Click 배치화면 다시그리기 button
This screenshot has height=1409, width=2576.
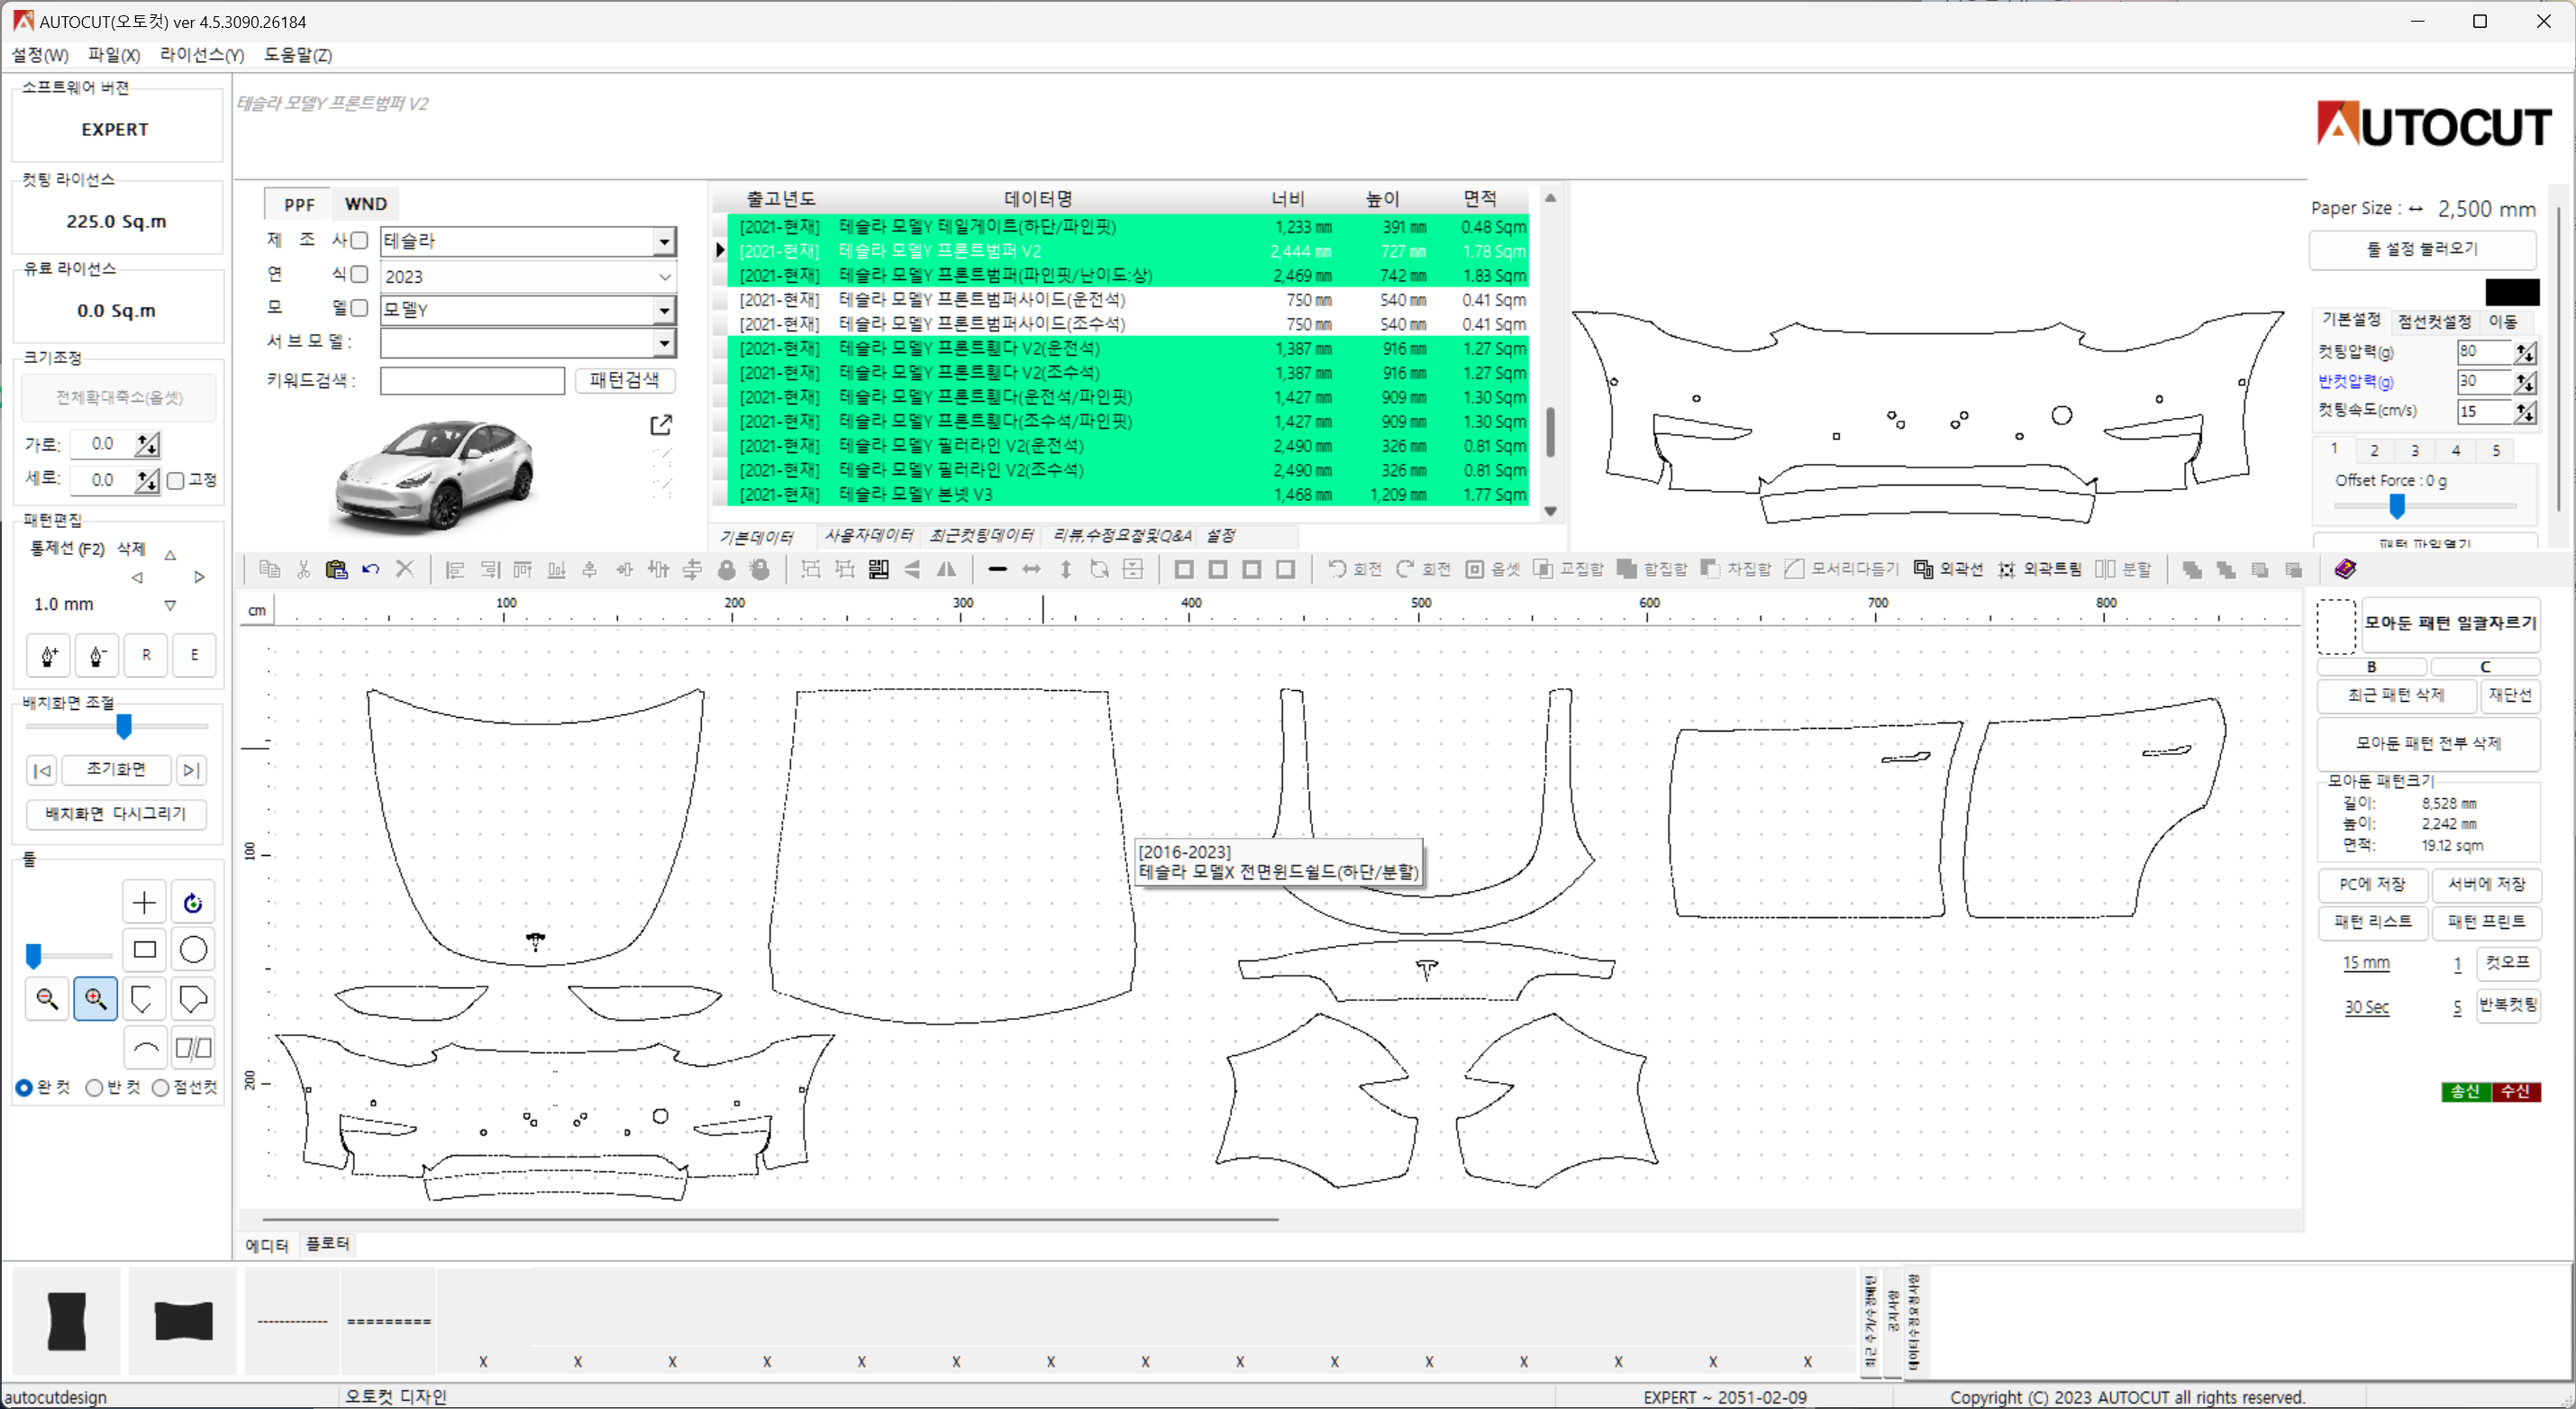point(116,814)
